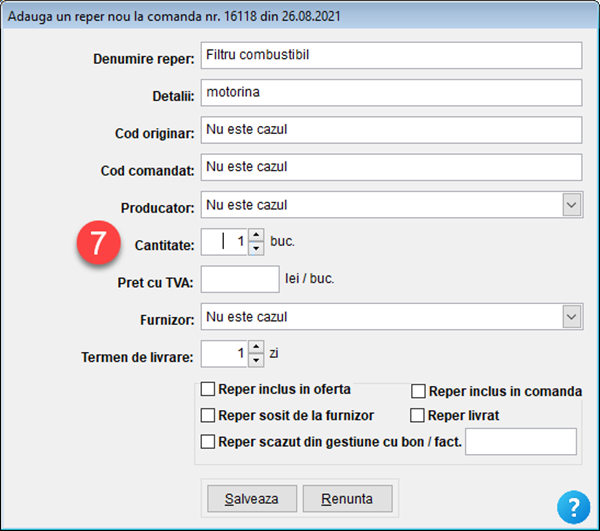Select the Cod originar text field

click(391, 130)
